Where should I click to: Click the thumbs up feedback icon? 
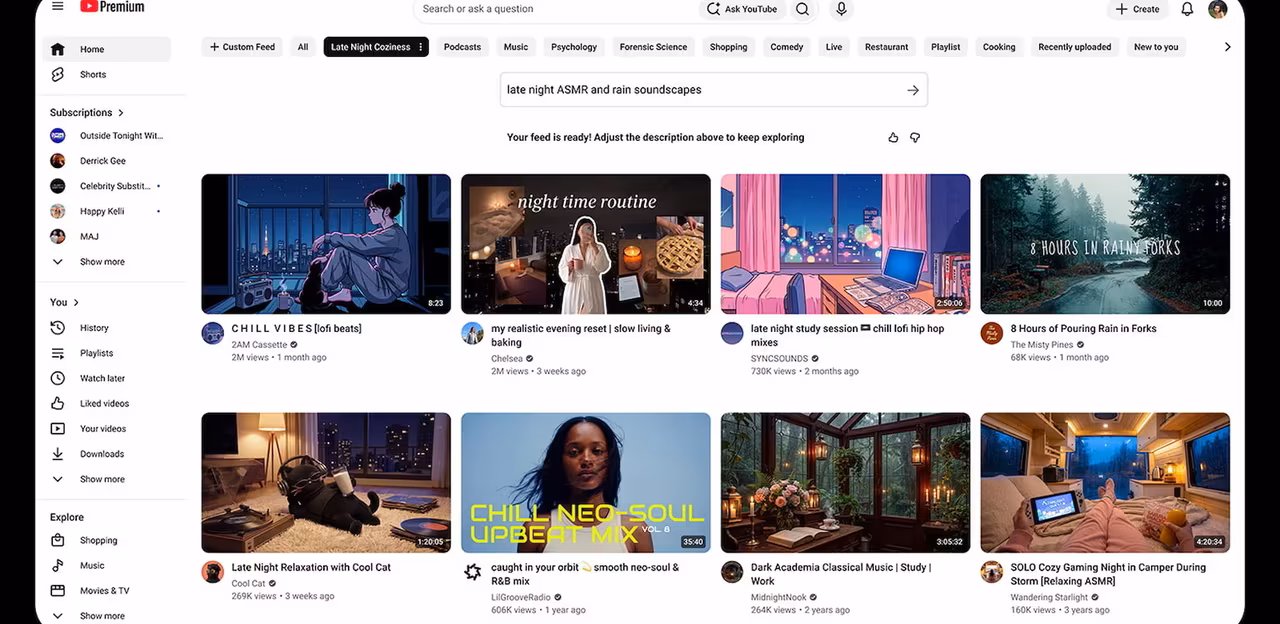tap(893, 138)
